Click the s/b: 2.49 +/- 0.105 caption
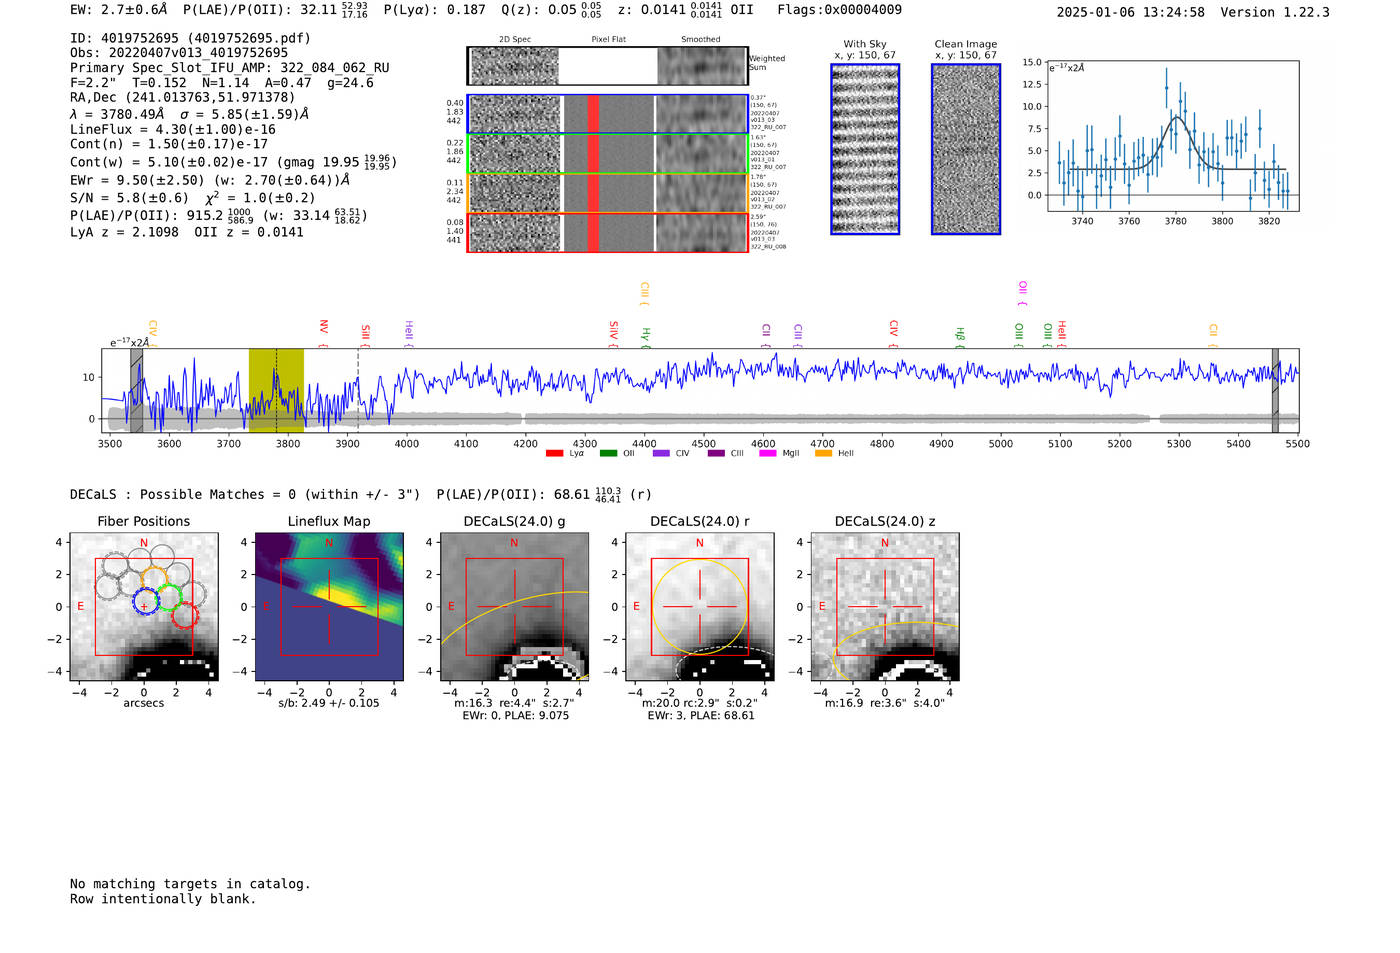The height and width of the screenshot is (953, 1400). coord(329,703)
